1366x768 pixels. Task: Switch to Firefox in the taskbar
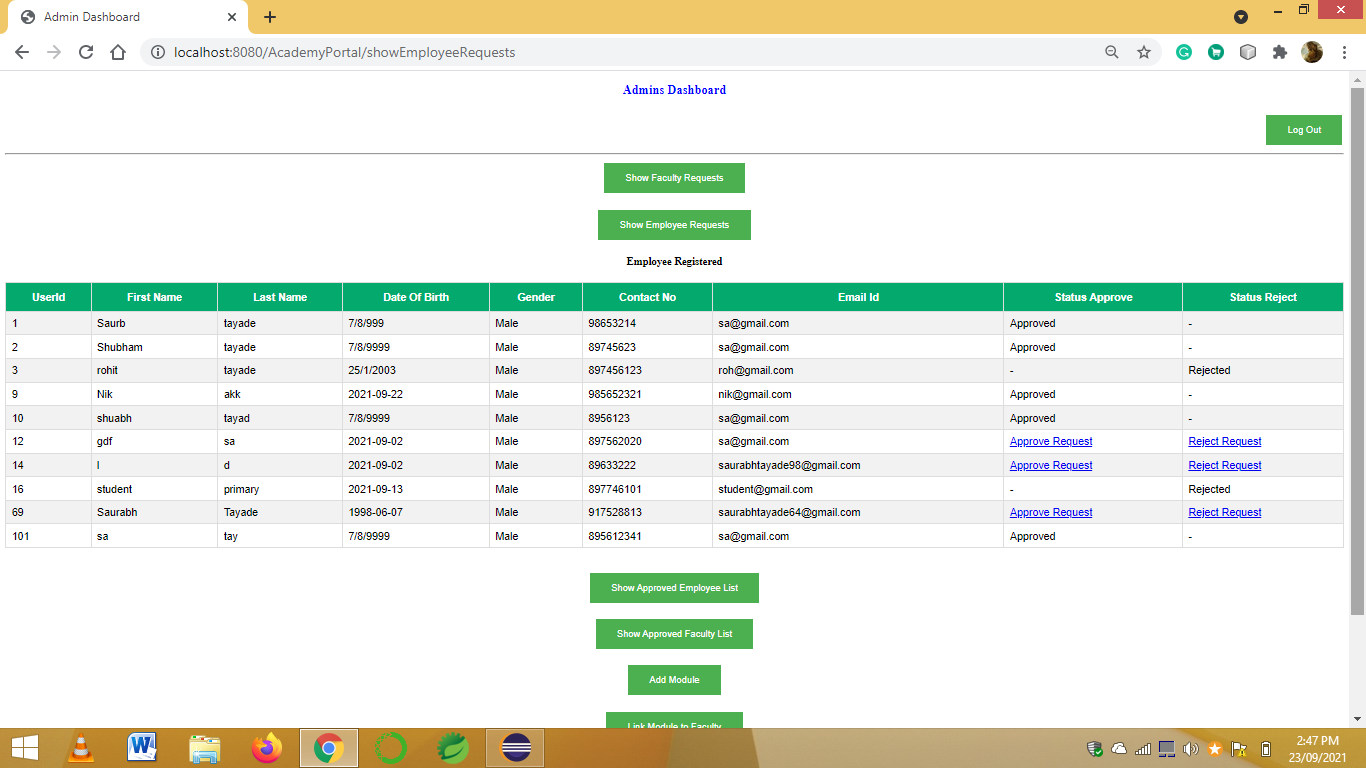(x=267, y=747)
